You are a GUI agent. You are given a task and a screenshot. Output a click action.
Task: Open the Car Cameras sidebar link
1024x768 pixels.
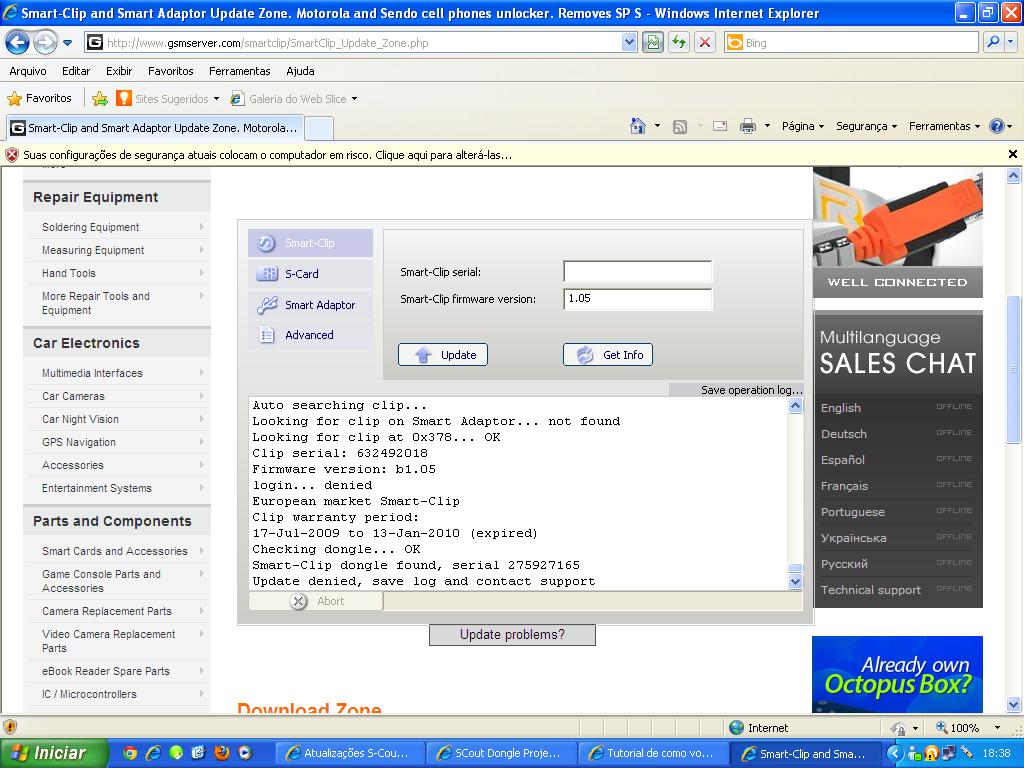point(73,396)
